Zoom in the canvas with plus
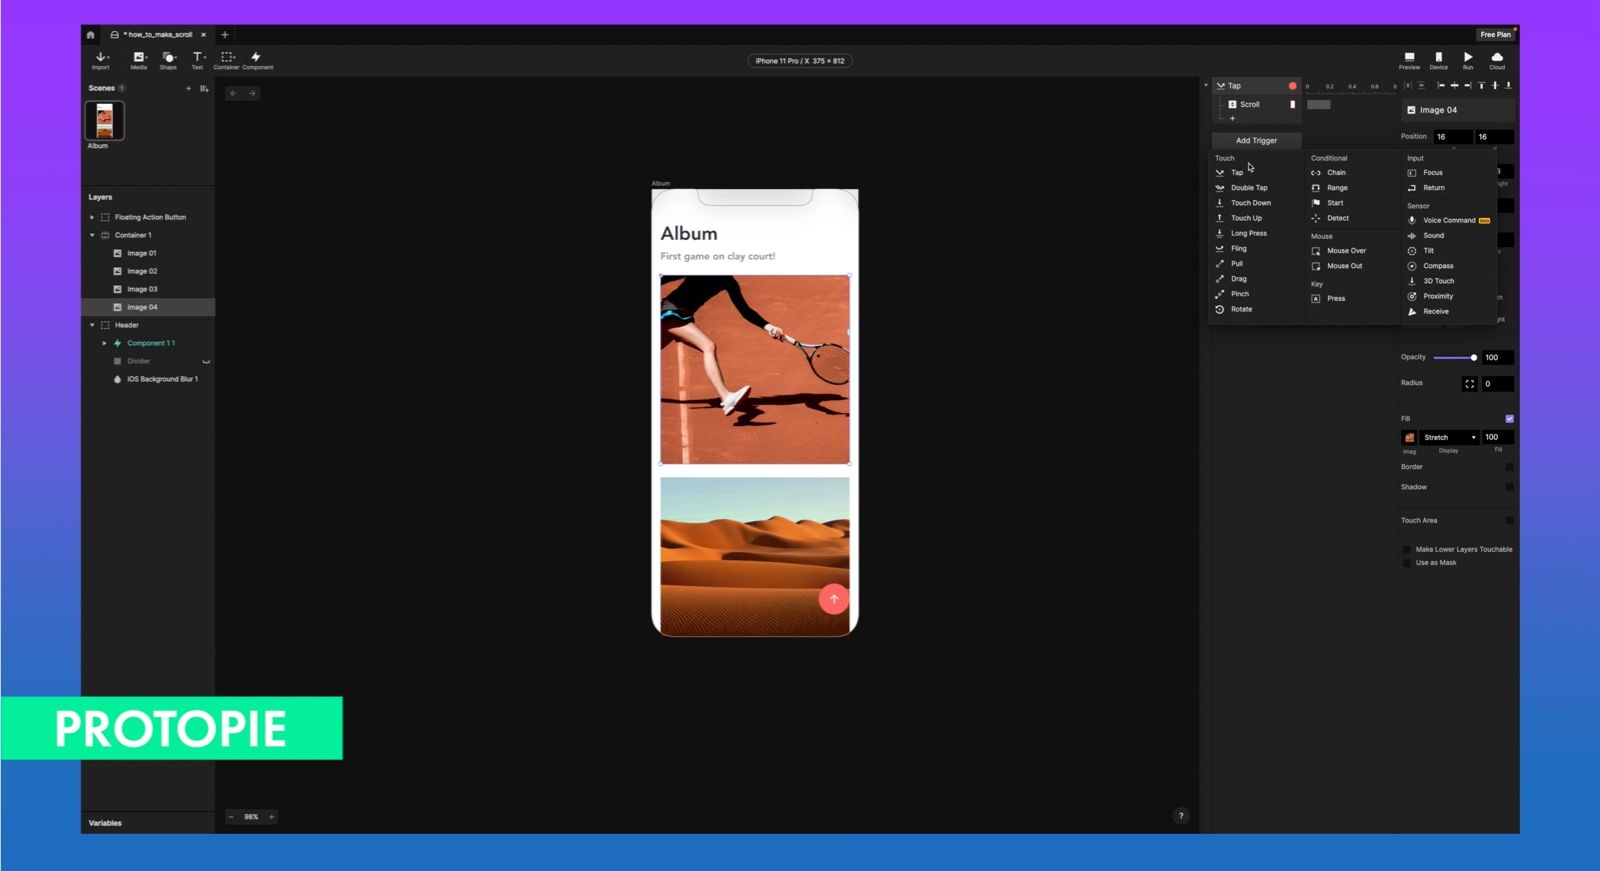The image size is (1600, 871). (x=271, y=817)
